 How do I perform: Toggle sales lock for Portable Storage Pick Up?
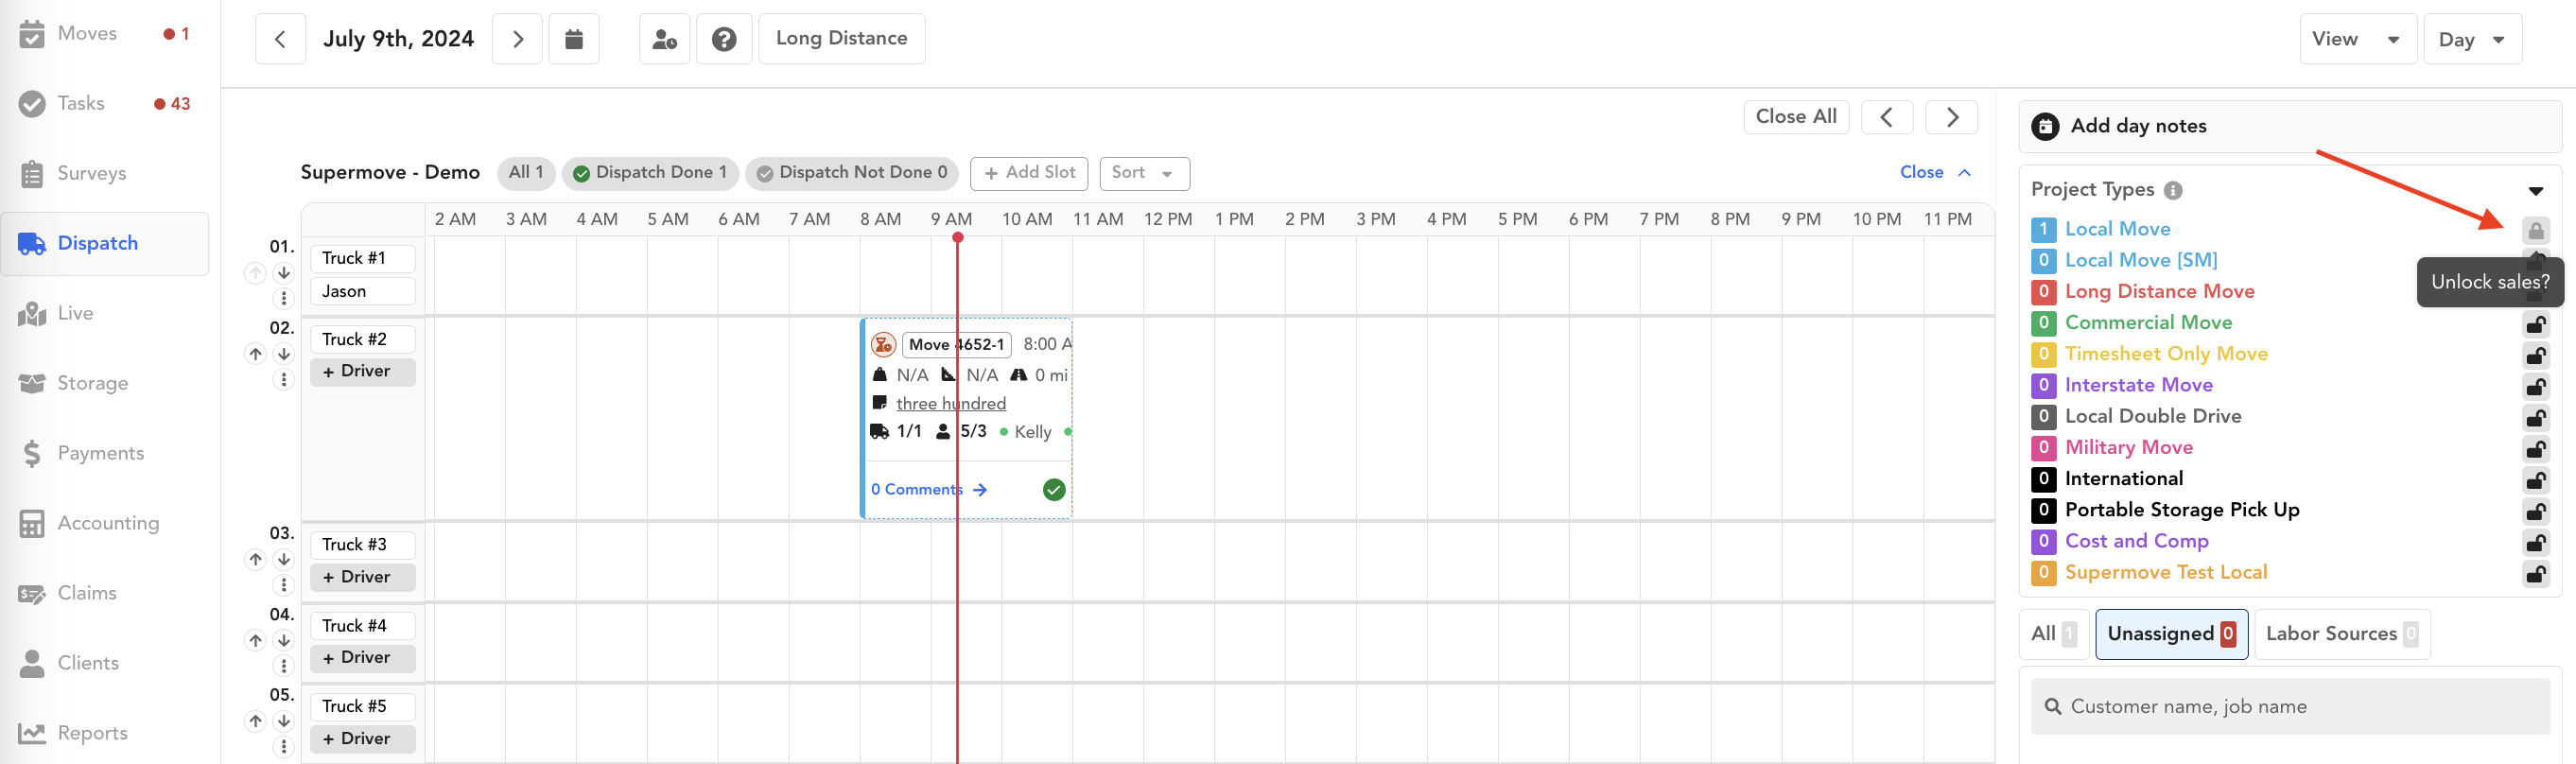click(2535, 511)
